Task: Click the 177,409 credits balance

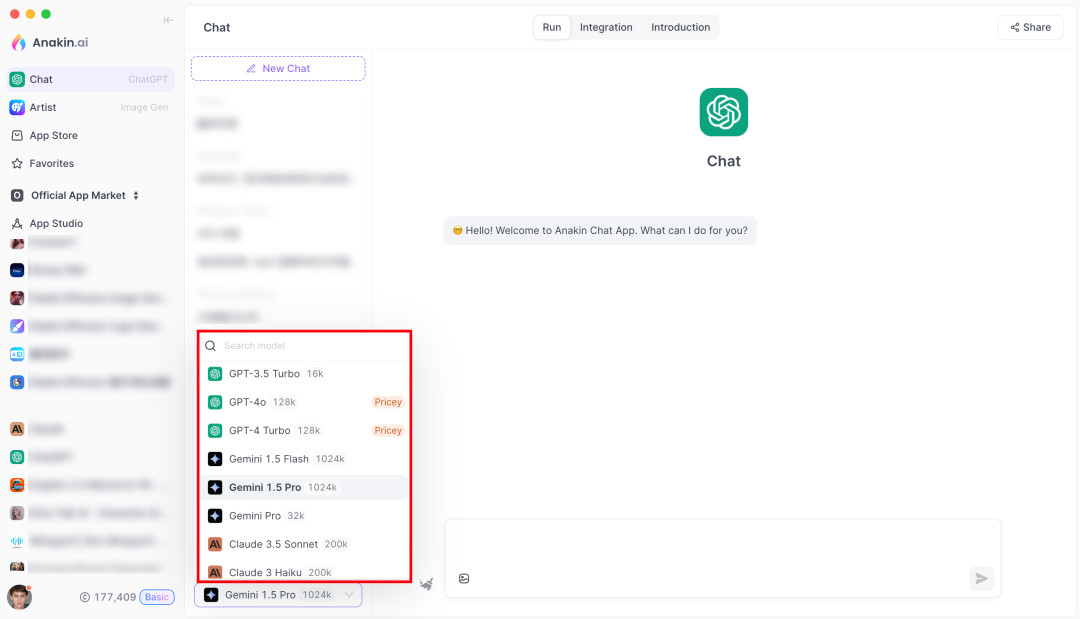Action: tap(108, 597)
